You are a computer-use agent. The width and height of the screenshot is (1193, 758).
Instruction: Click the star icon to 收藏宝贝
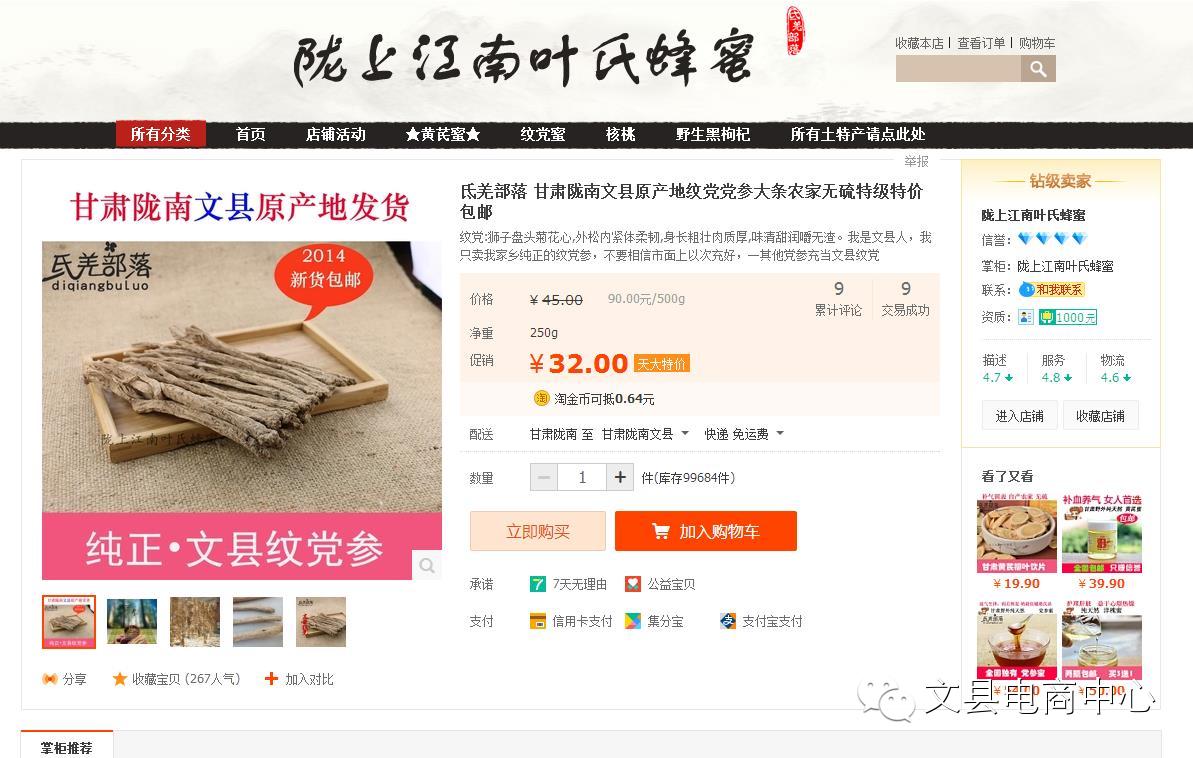pyautogui.click(x=119, y=679)
